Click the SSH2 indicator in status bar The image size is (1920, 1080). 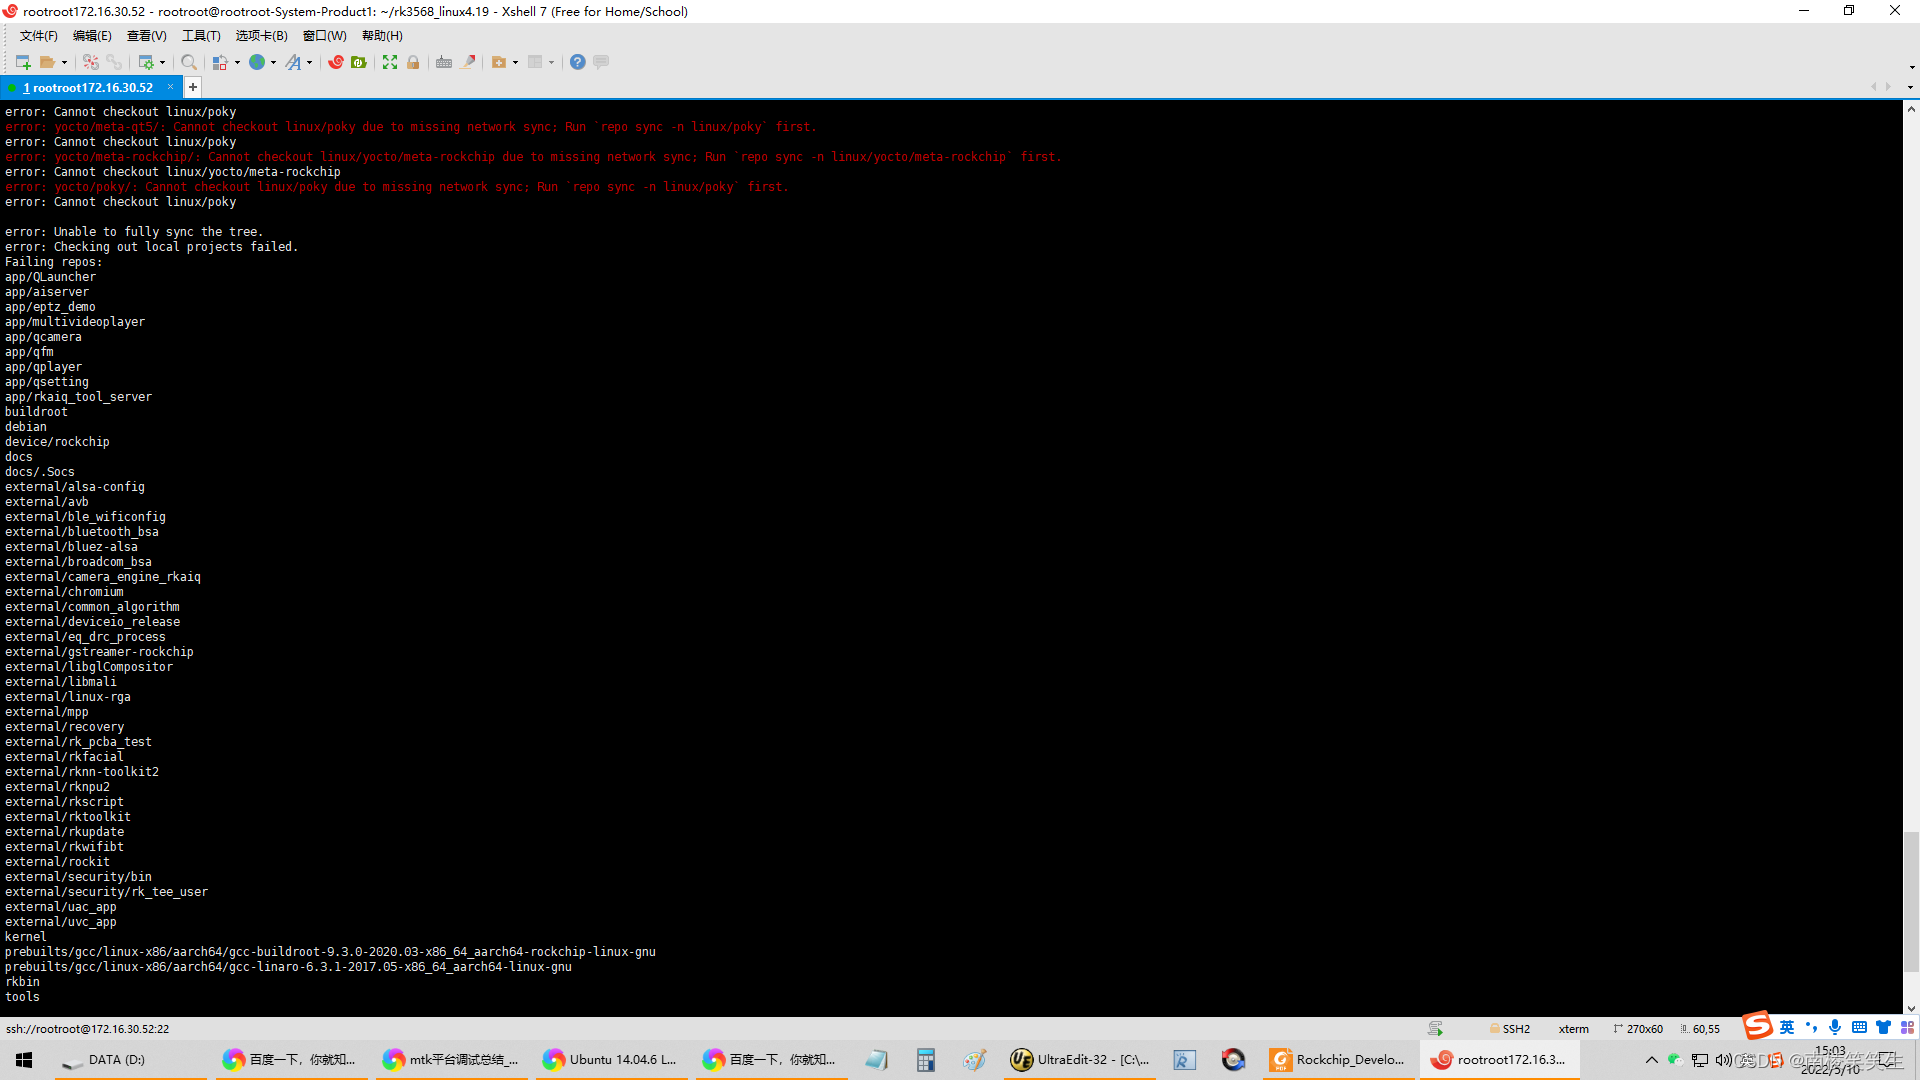point(1510,1028)
